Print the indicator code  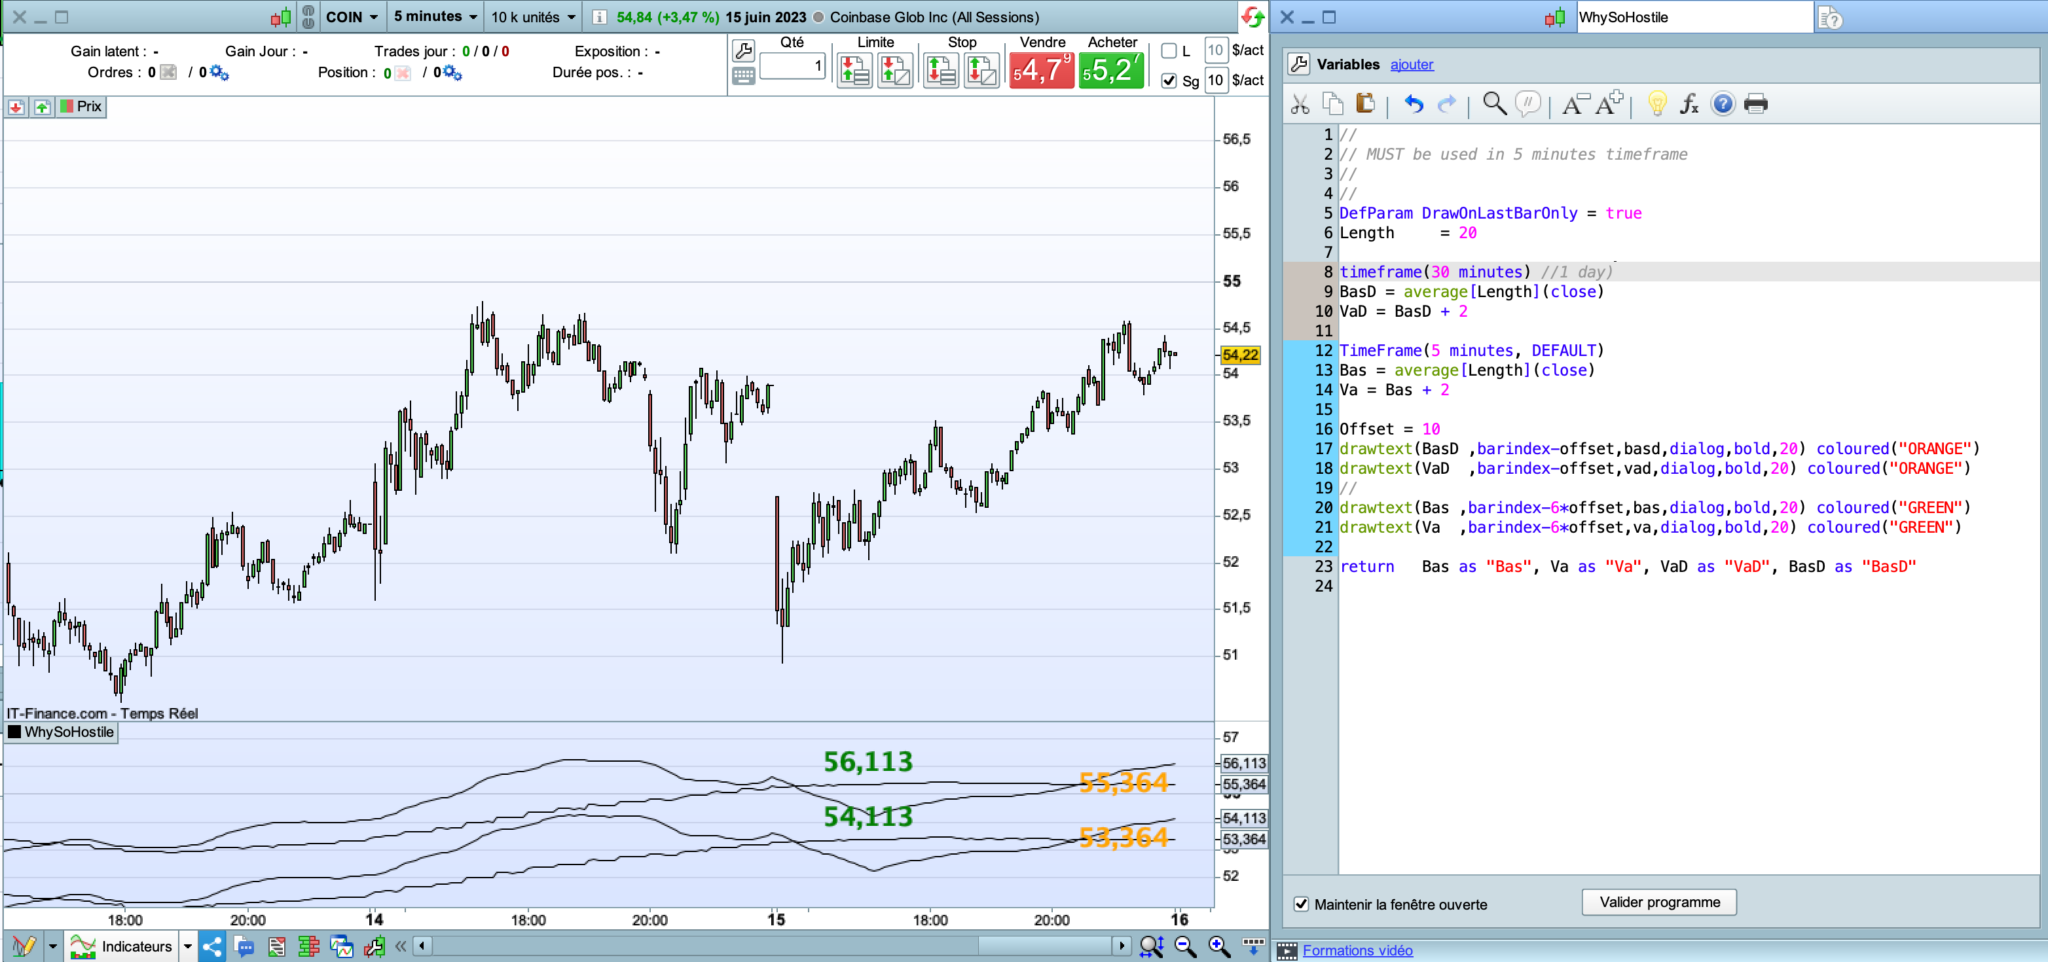[1756, 104]
